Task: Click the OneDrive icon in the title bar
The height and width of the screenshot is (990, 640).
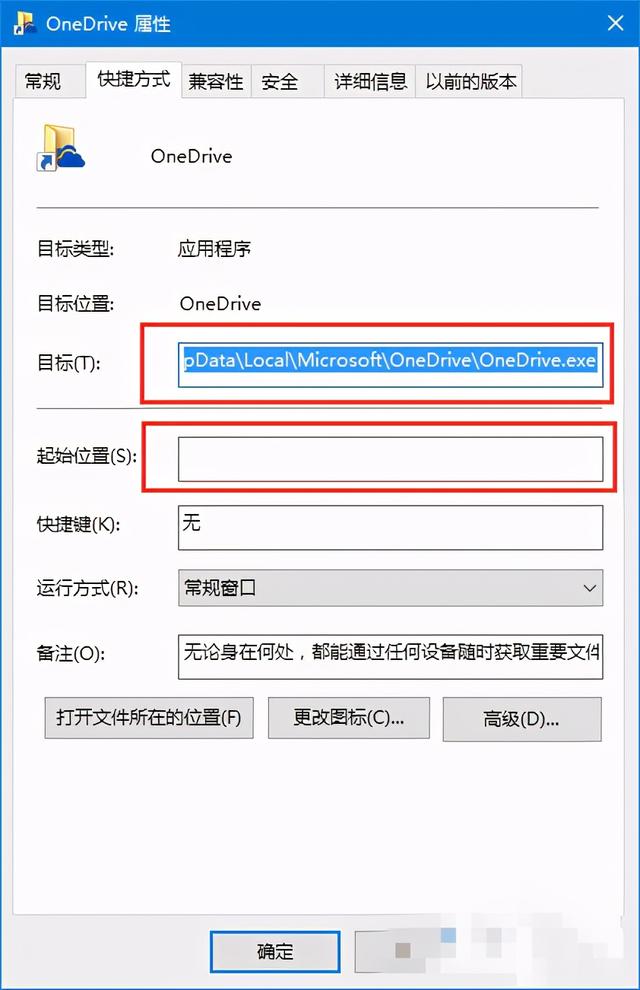Action: (x=25, y=23)
